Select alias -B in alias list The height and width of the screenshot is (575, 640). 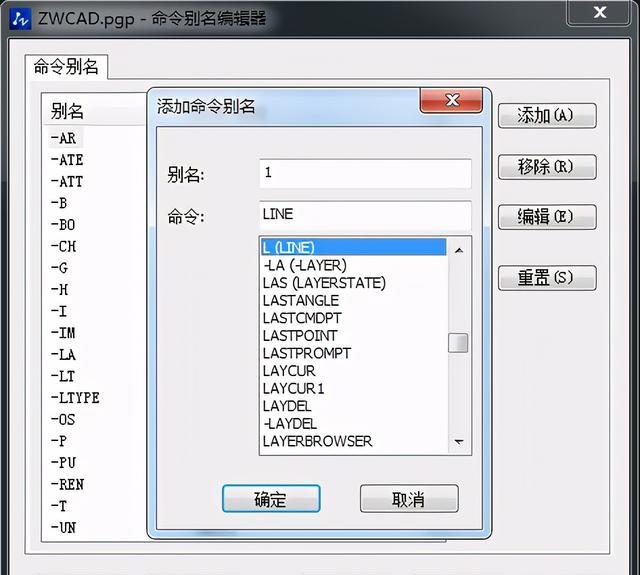[59, 203]
